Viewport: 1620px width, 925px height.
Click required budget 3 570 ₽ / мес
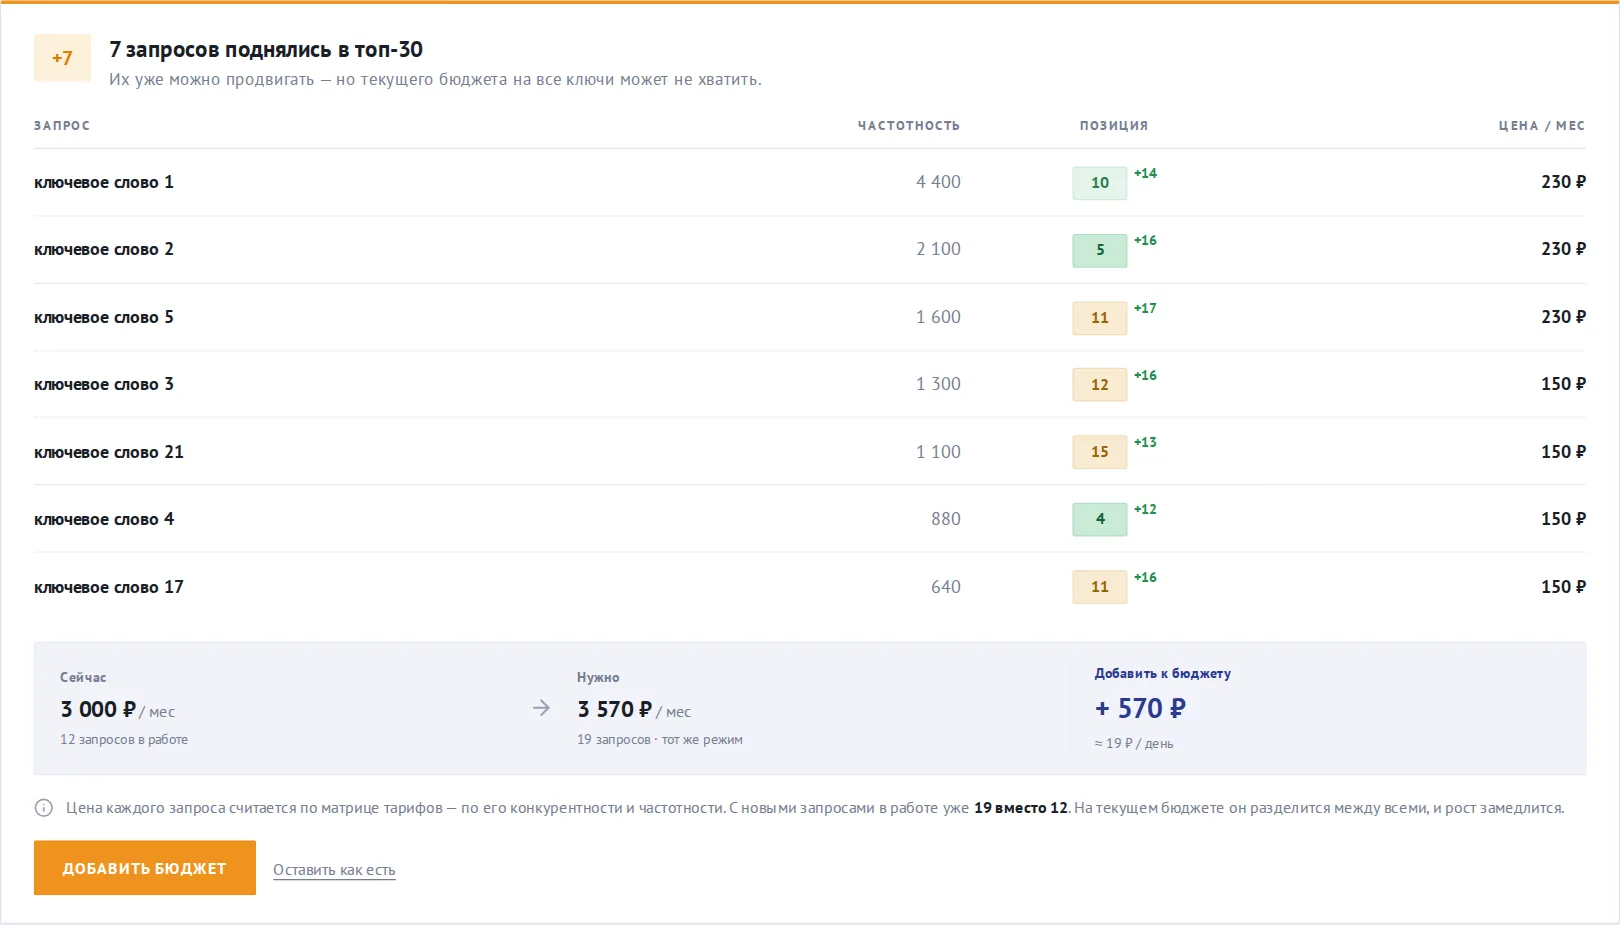pyautogui.click(x=634, y=710)
